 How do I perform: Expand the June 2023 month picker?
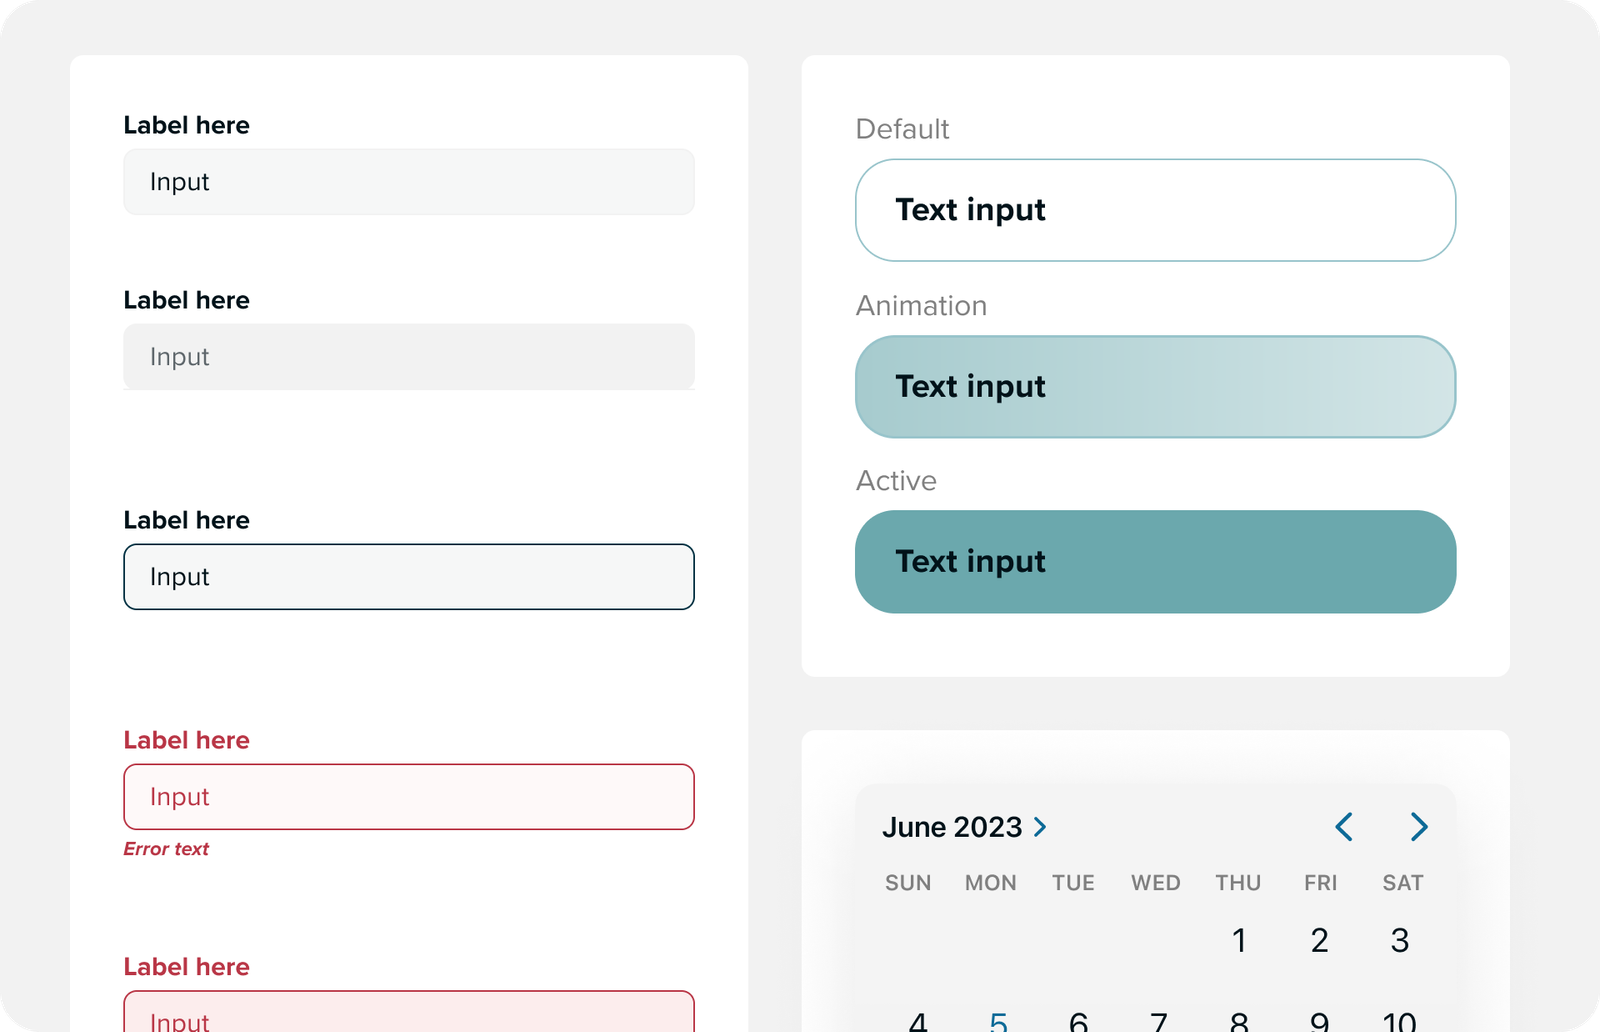click(x=1040, y=827)
